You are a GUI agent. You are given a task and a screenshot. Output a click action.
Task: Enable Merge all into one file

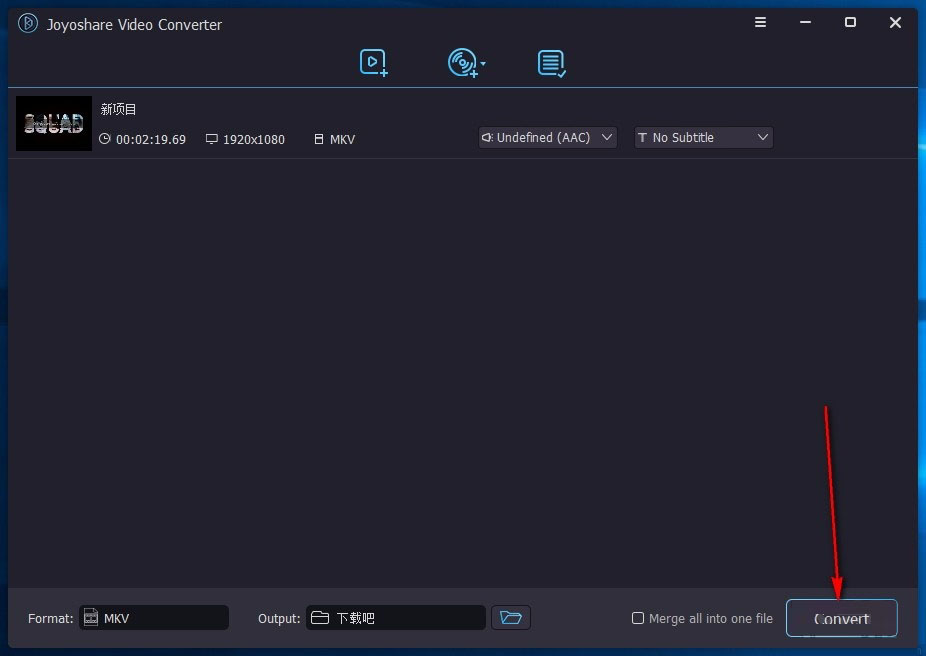tap(637, 618)
